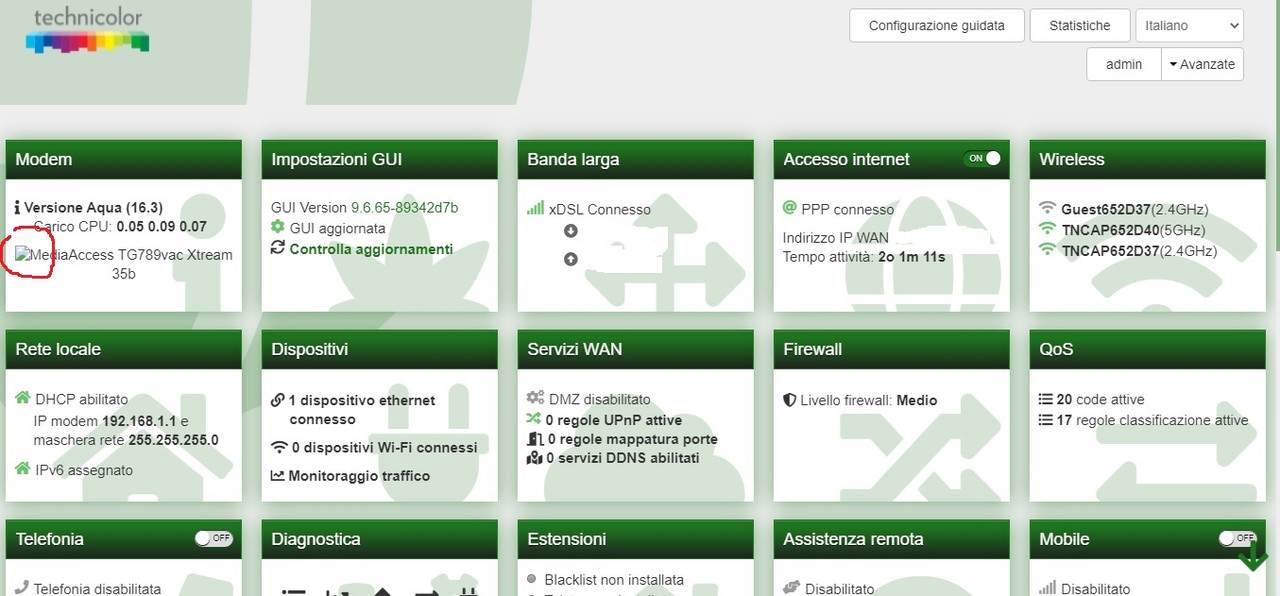
Task: Click the green scroll-down arrow icon
Action: [x=1252, y=557]
